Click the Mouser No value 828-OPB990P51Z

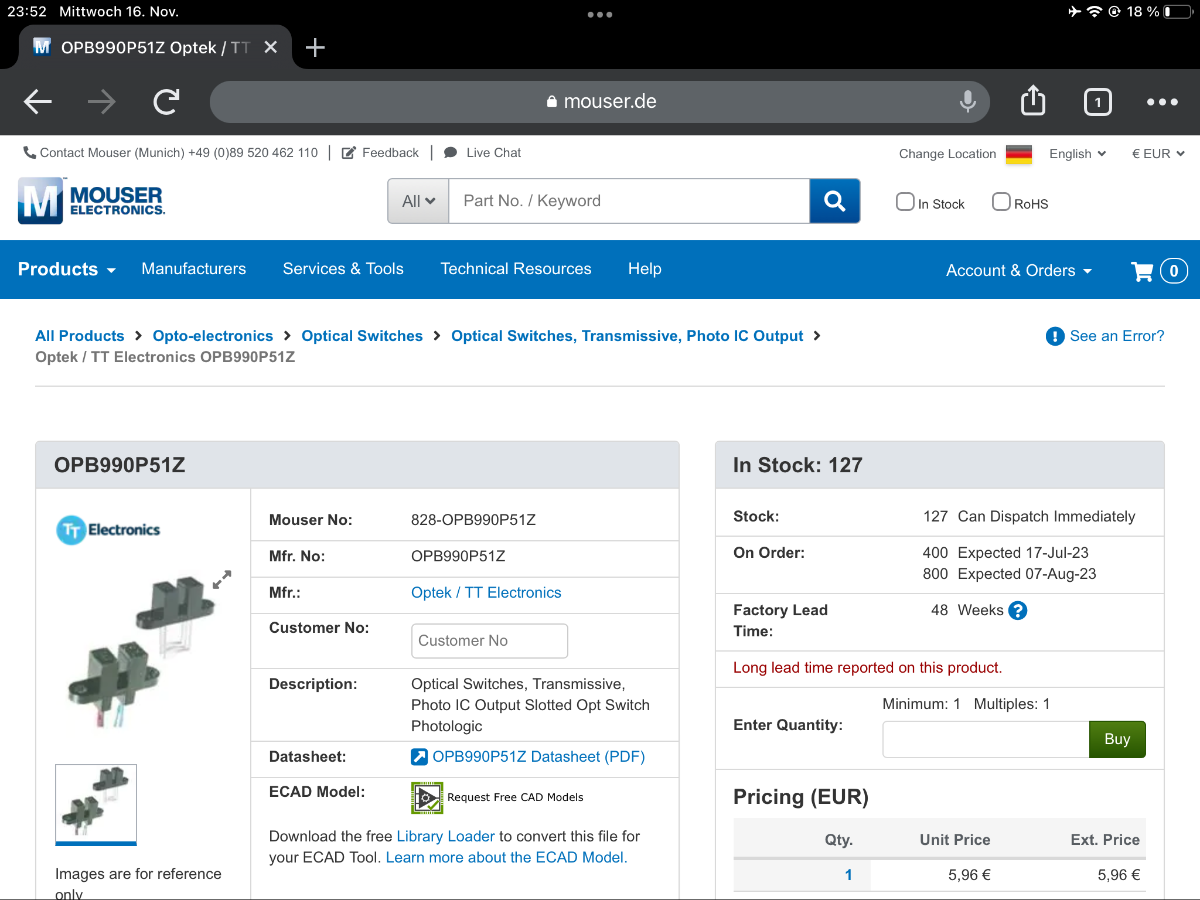click(473, 520)
